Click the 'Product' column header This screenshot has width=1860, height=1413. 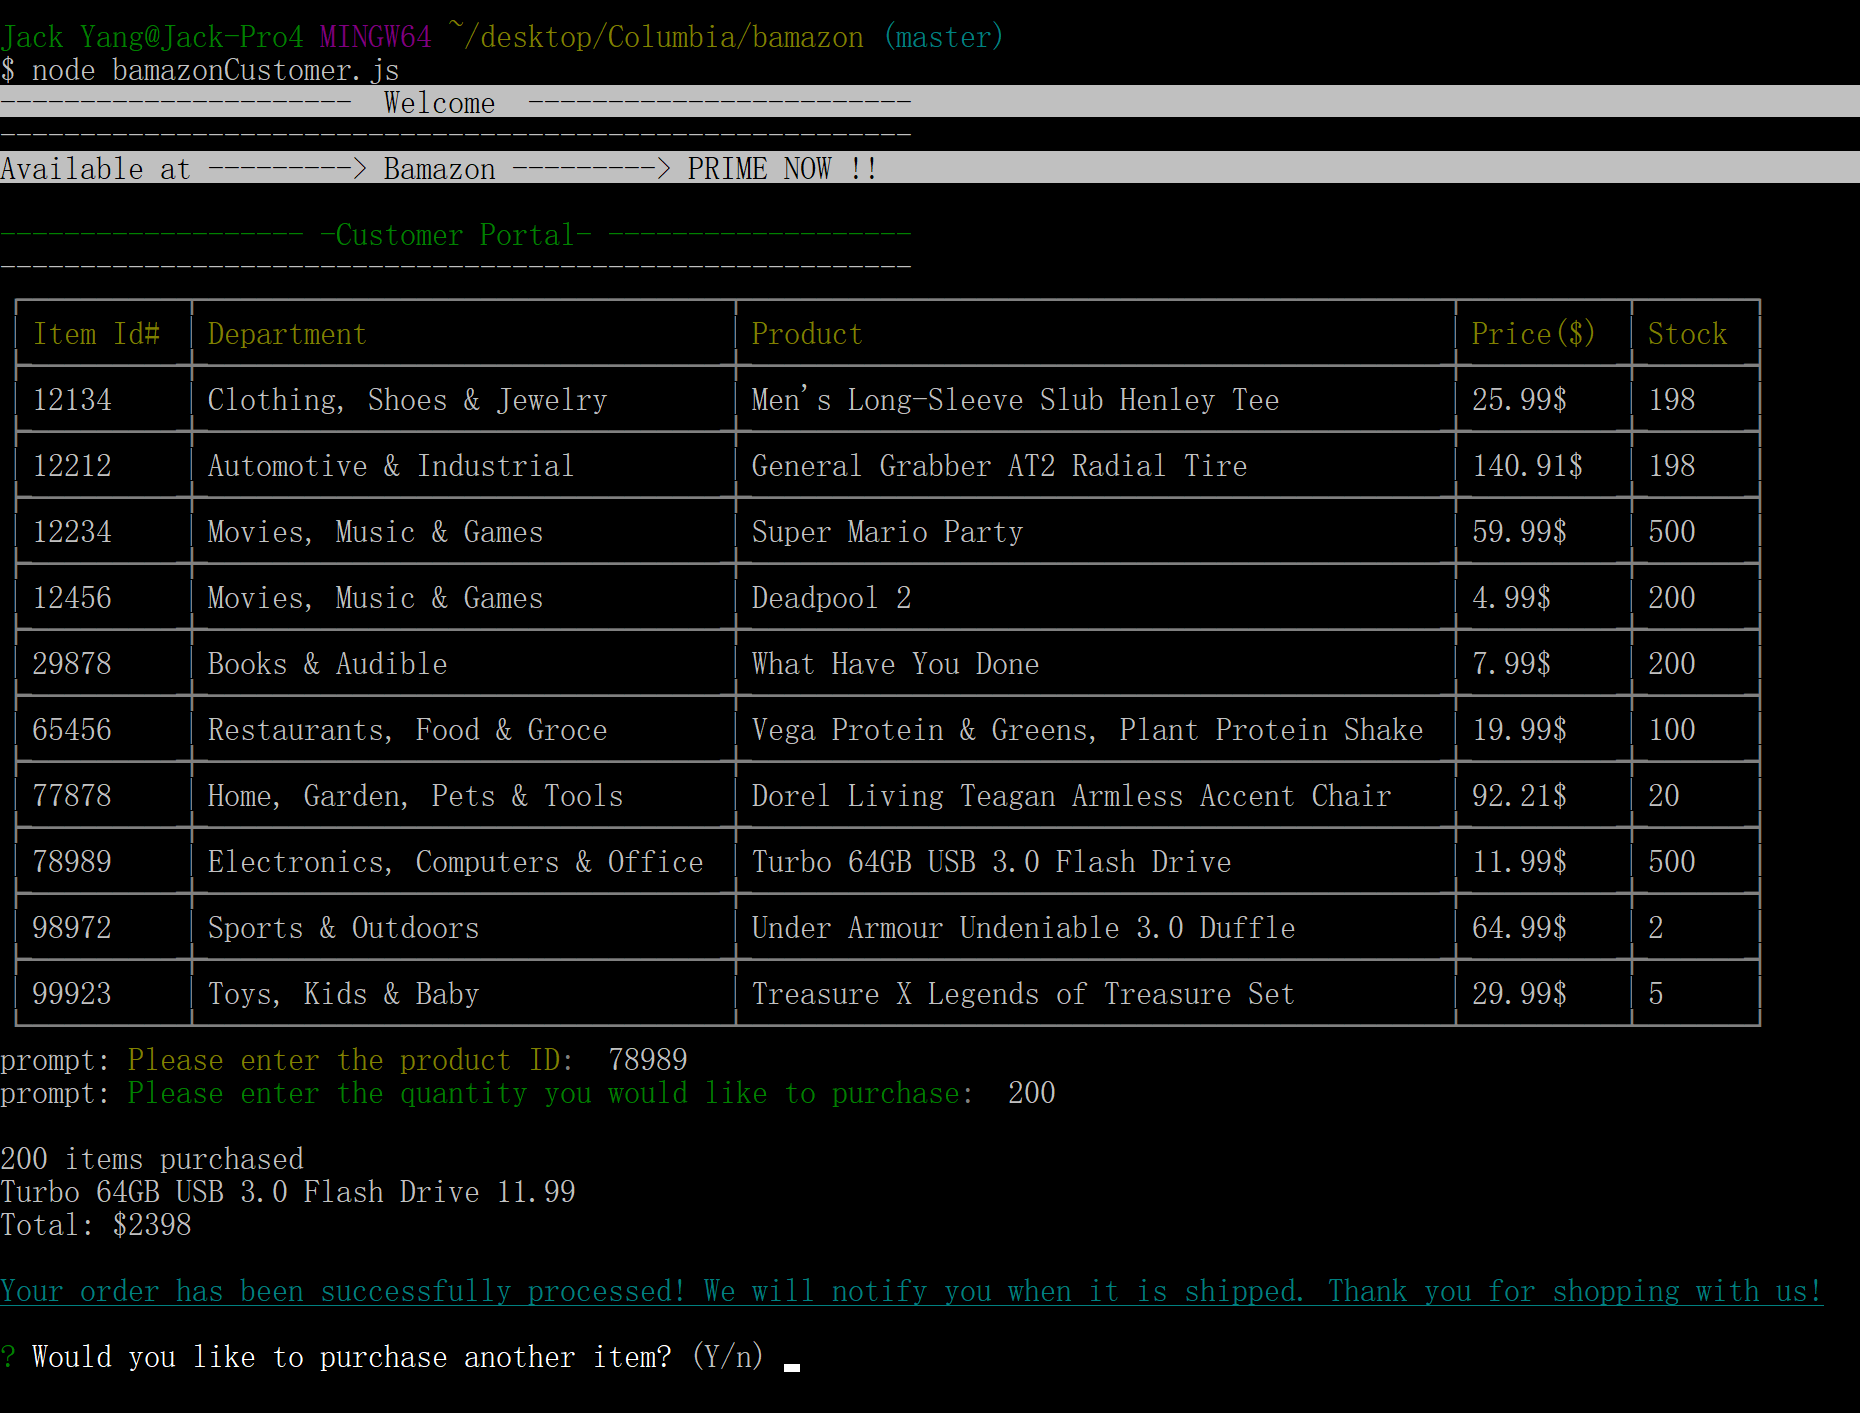(807, 334)
